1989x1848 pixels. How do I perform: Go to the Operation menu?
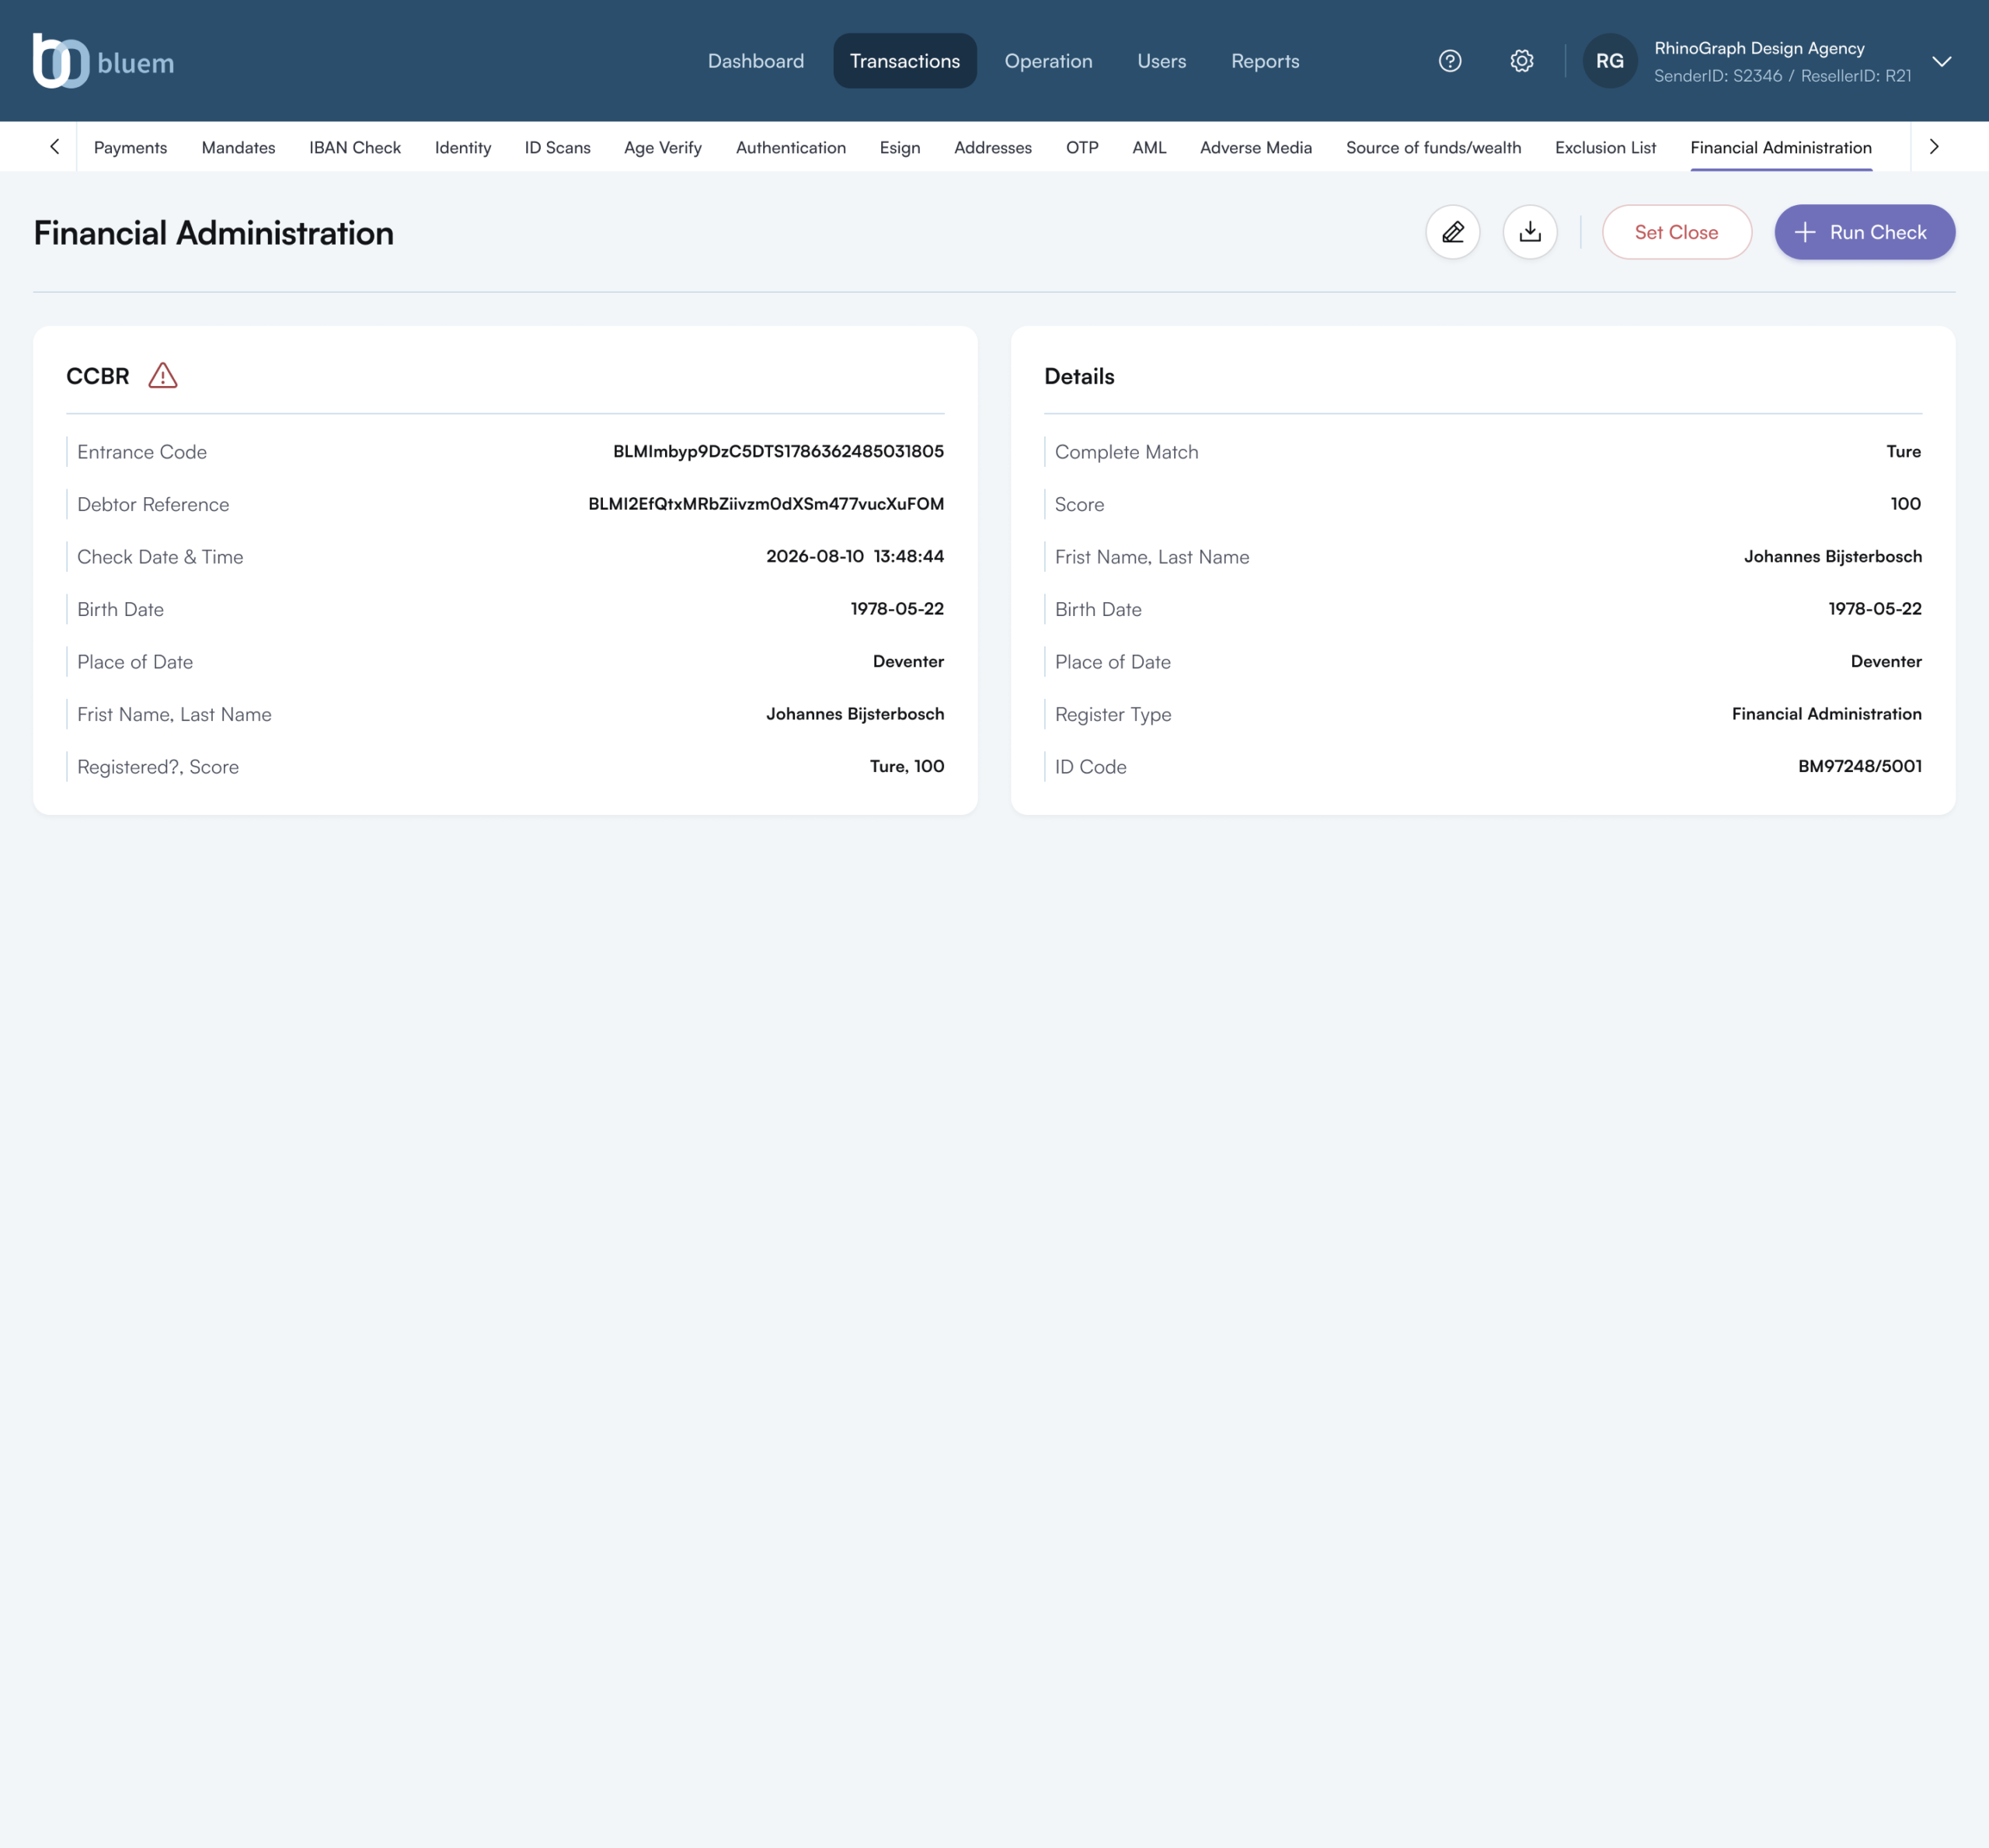point(1048,61)
